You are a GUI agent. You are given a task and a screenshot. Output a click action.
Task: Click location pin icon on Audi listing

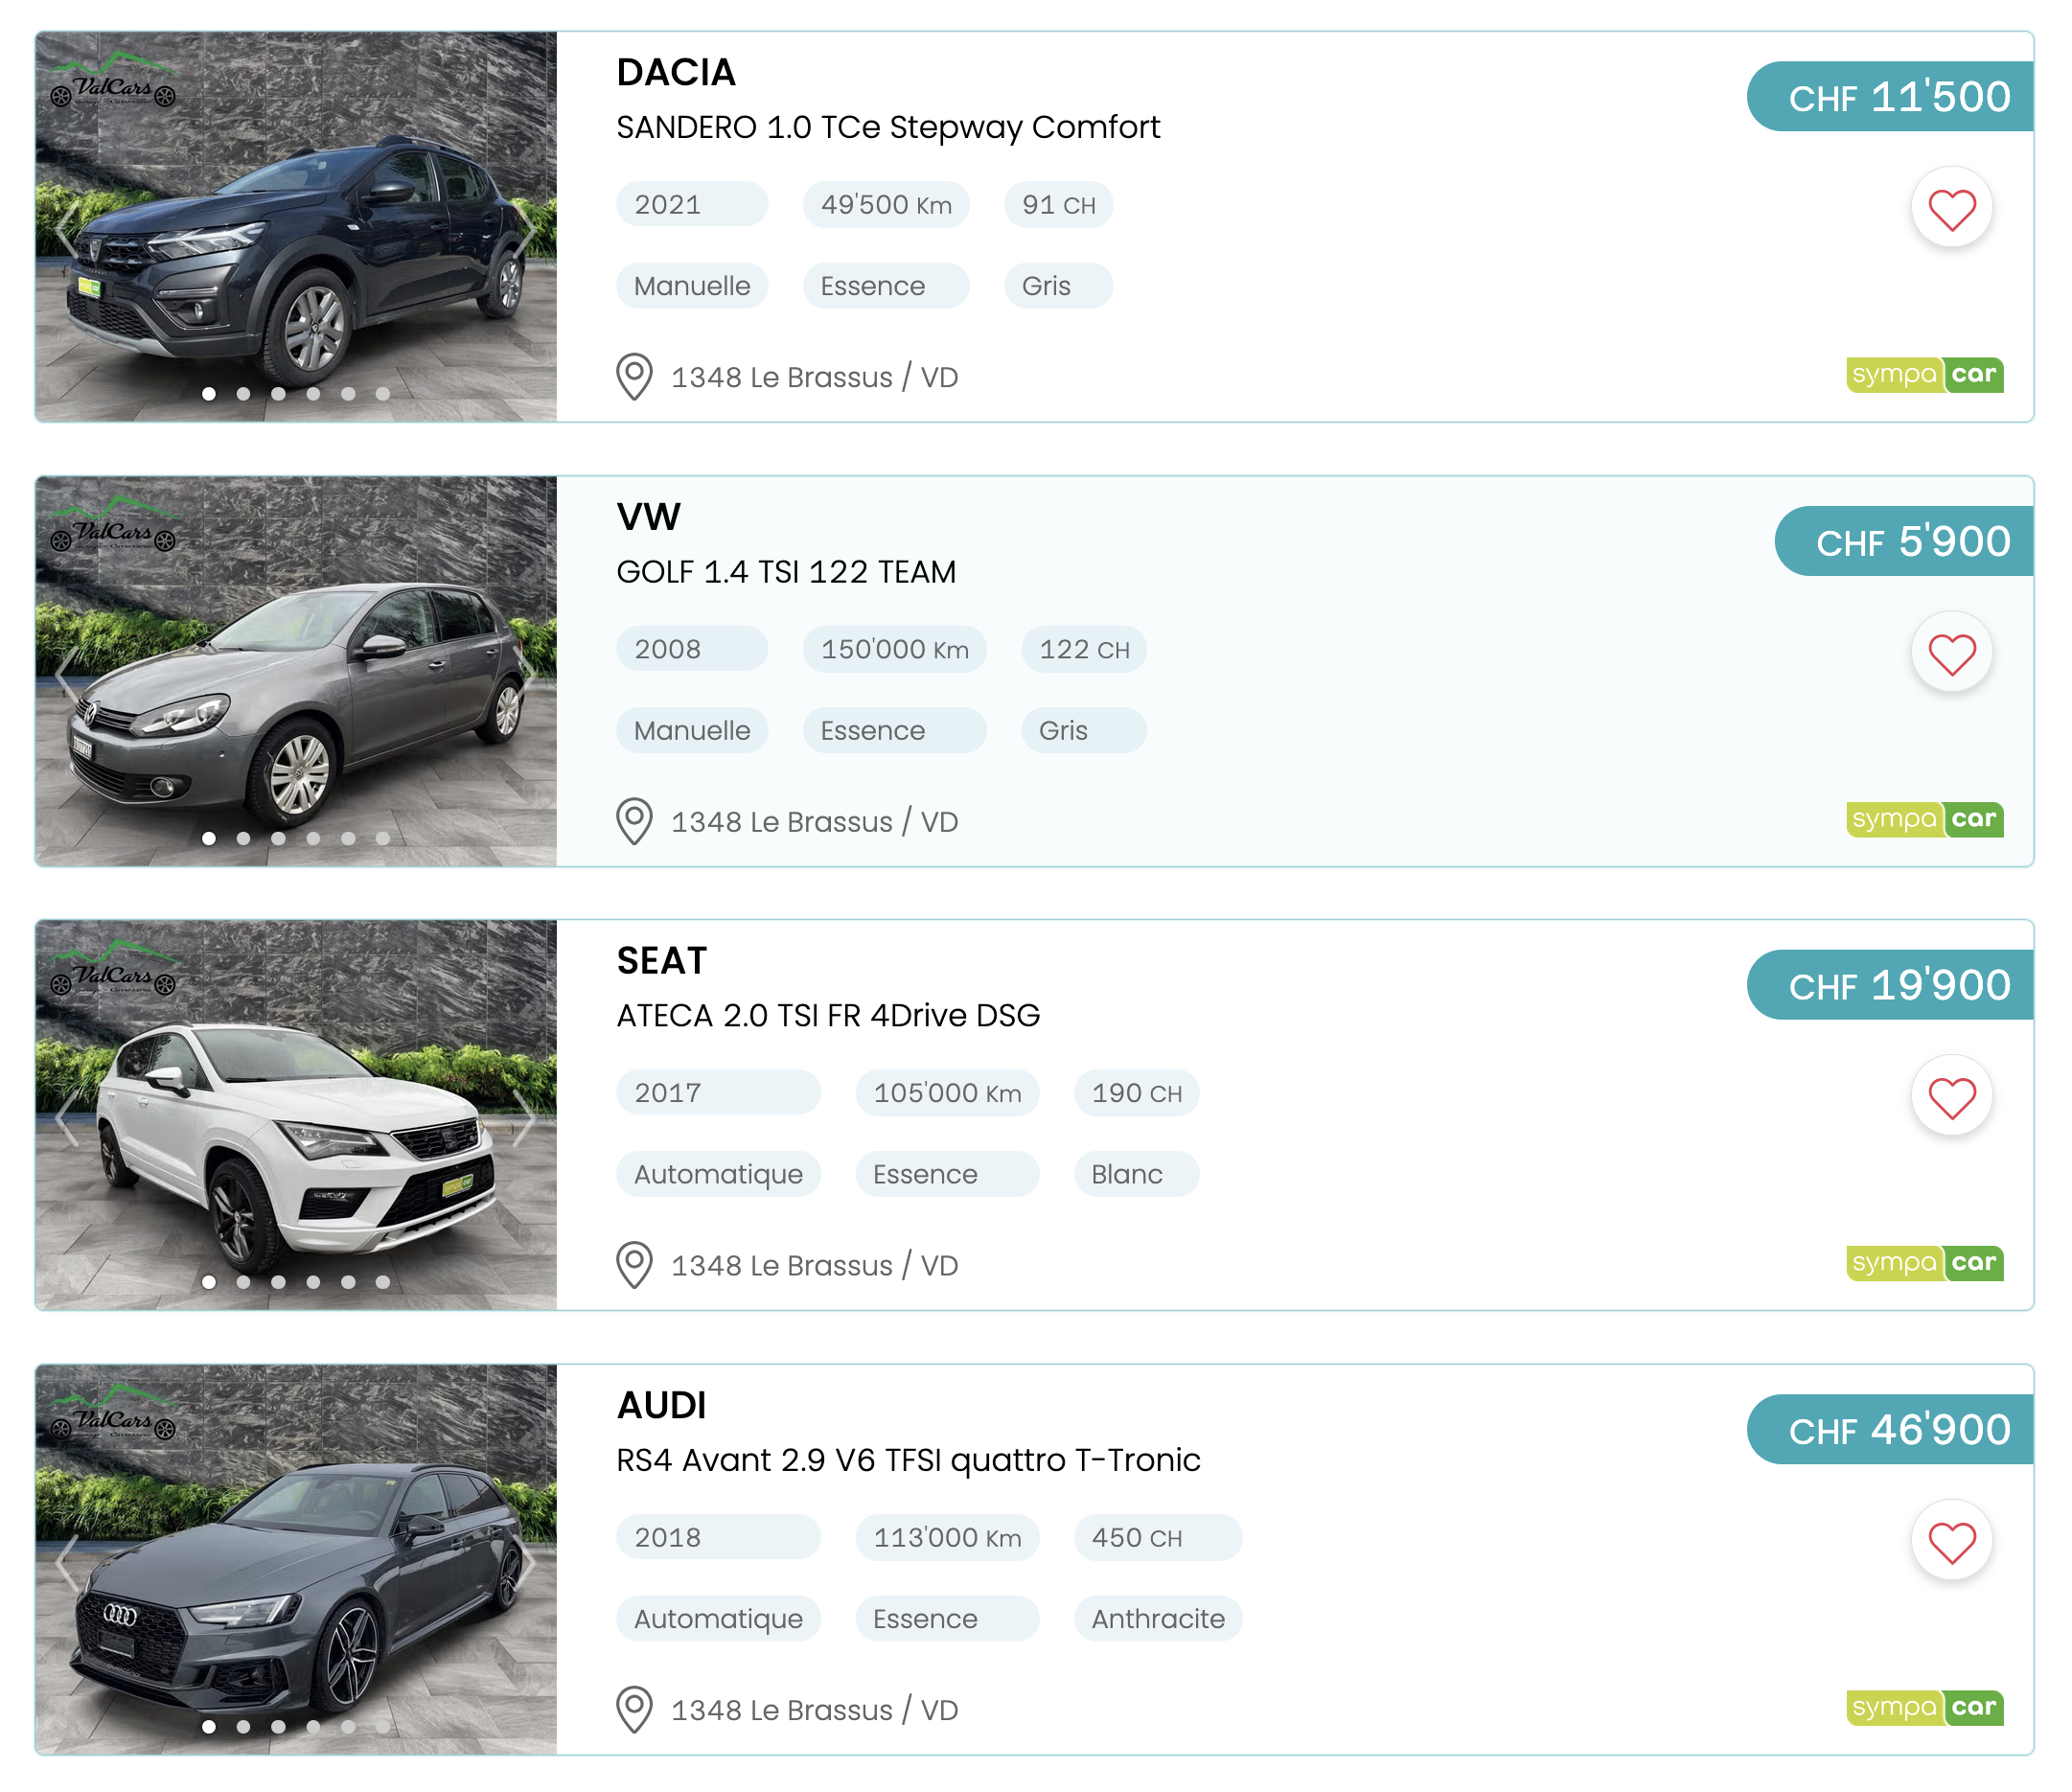[634, 1709]
